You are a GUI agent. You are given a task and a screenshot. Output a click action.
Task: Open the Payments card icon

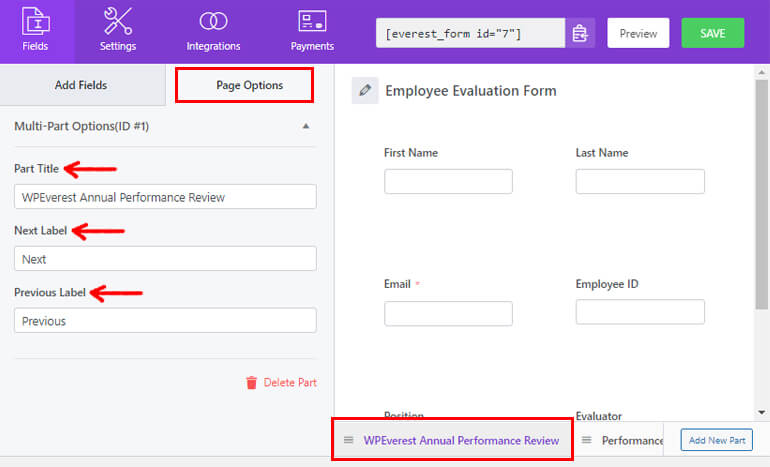tap(312, 22)
